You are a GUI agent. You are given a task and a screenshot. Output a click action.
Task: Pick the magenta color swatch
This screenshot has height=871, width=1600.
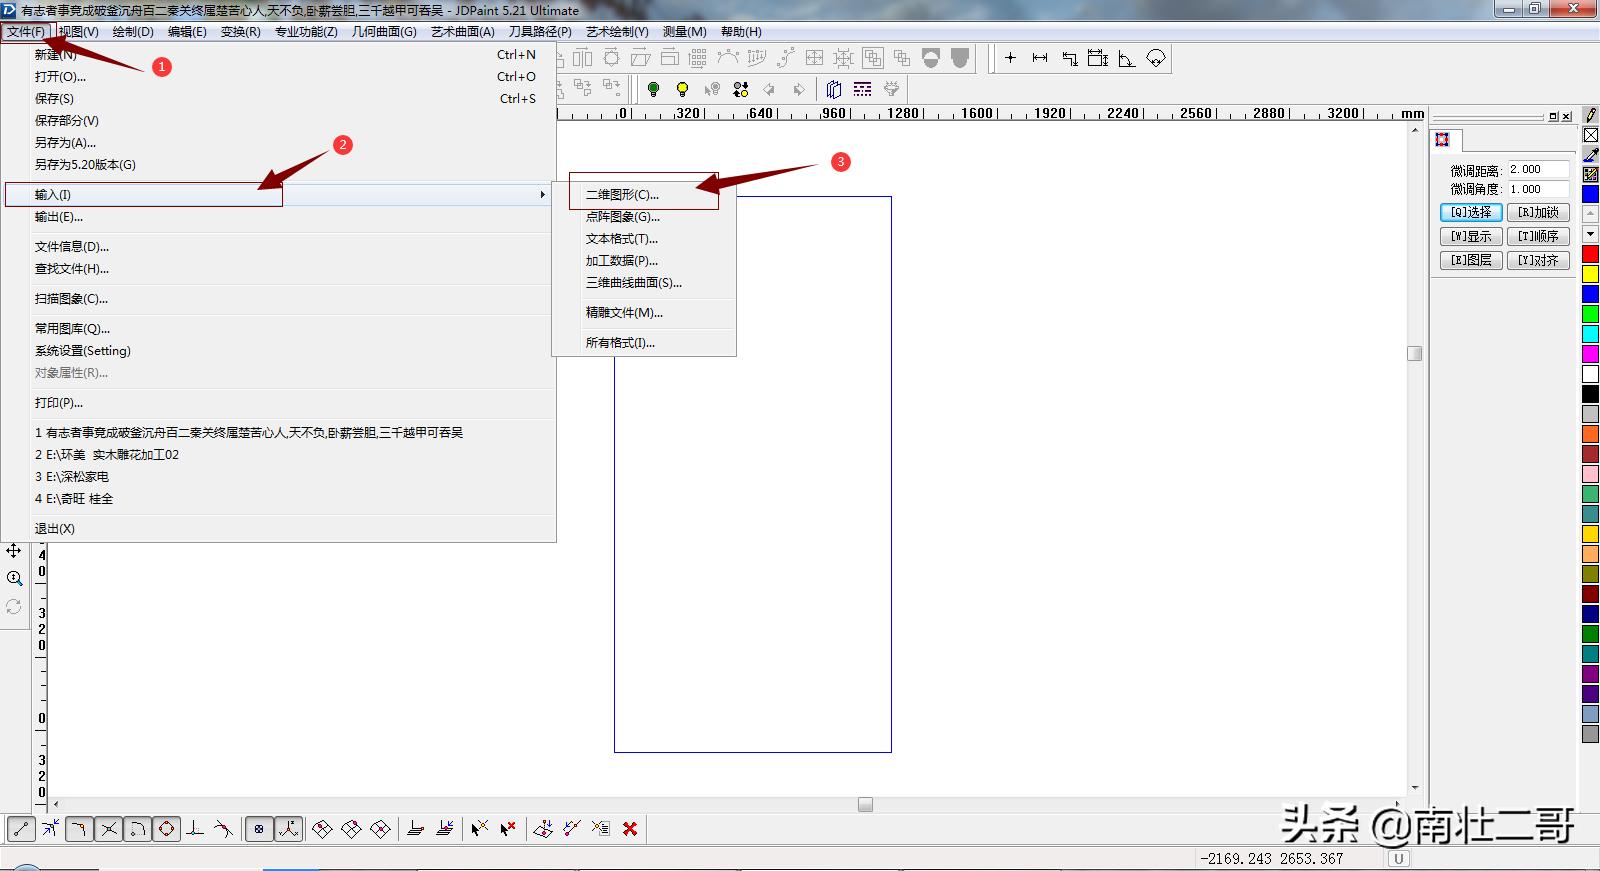(1590, 354)
